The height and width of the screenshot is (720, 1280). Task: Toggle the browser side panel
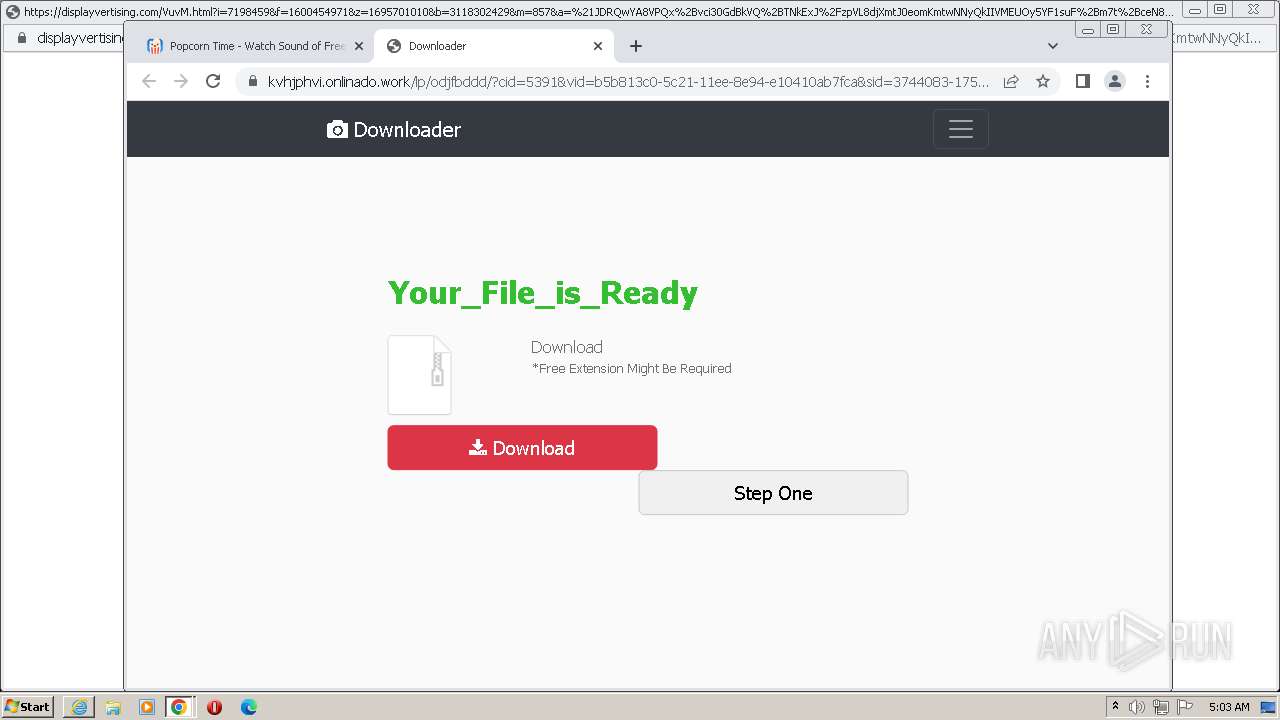[x=1082, y=81]
